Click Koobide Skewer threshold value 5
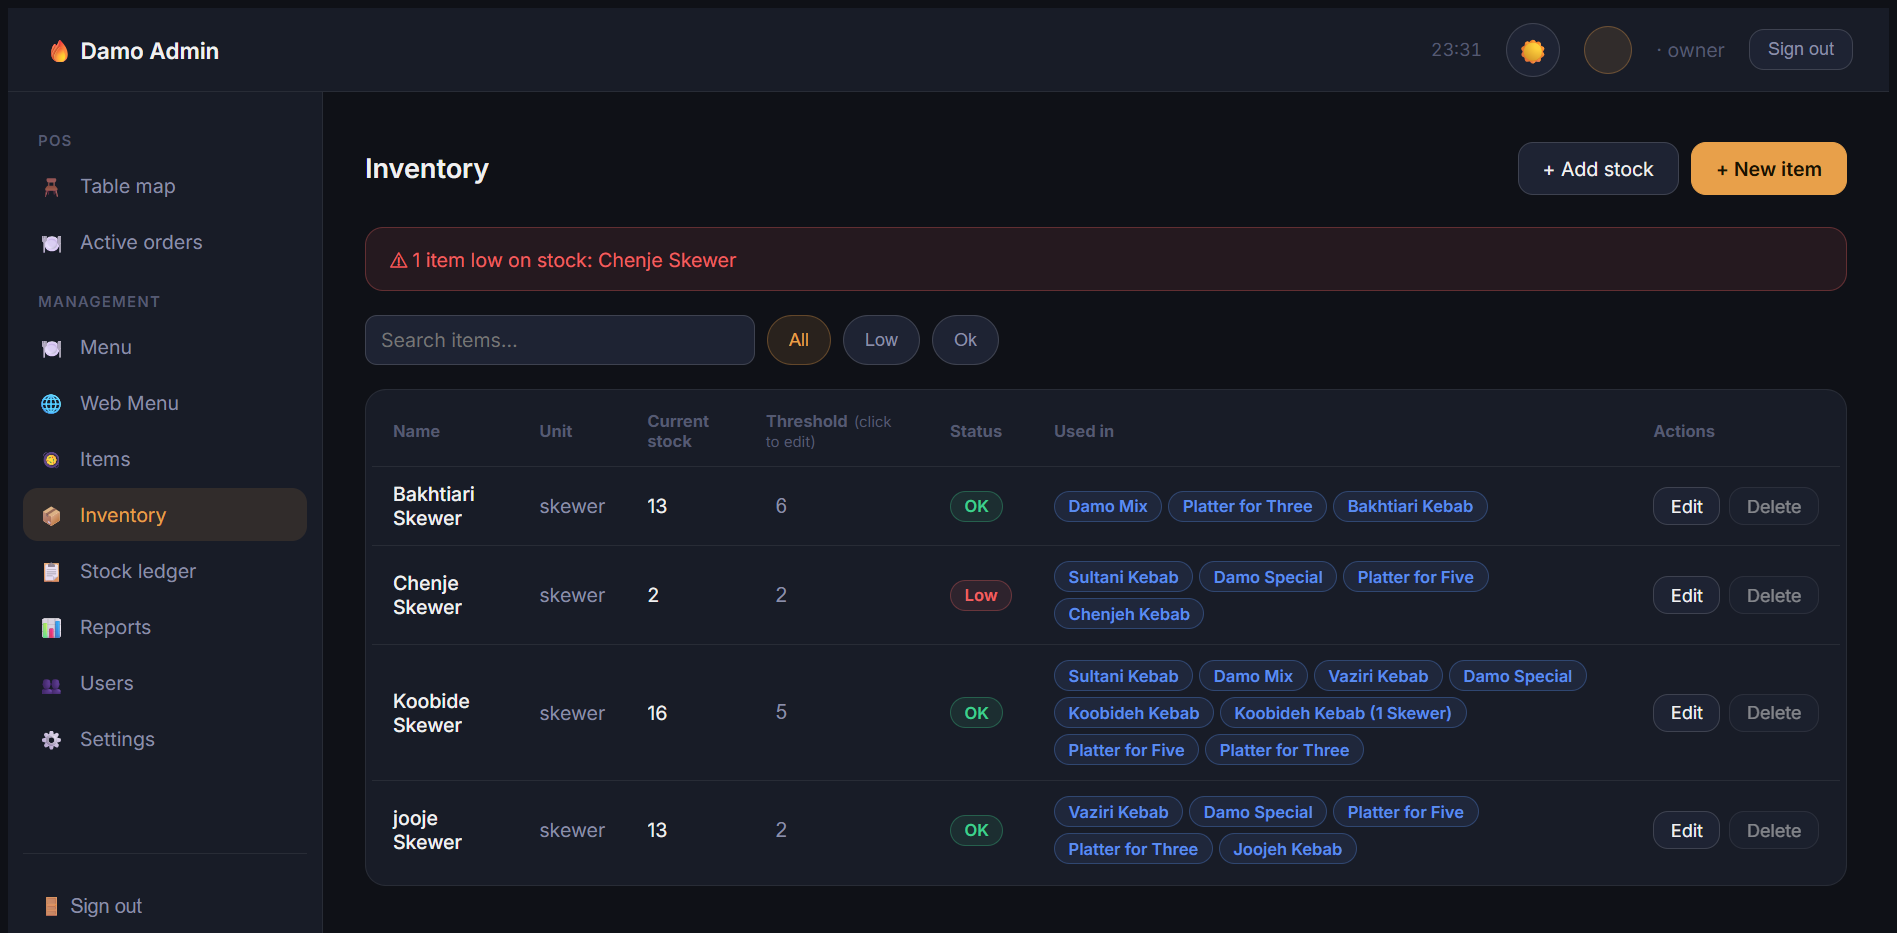Screen dimensions: 1897x933 [x=781, y=712]
